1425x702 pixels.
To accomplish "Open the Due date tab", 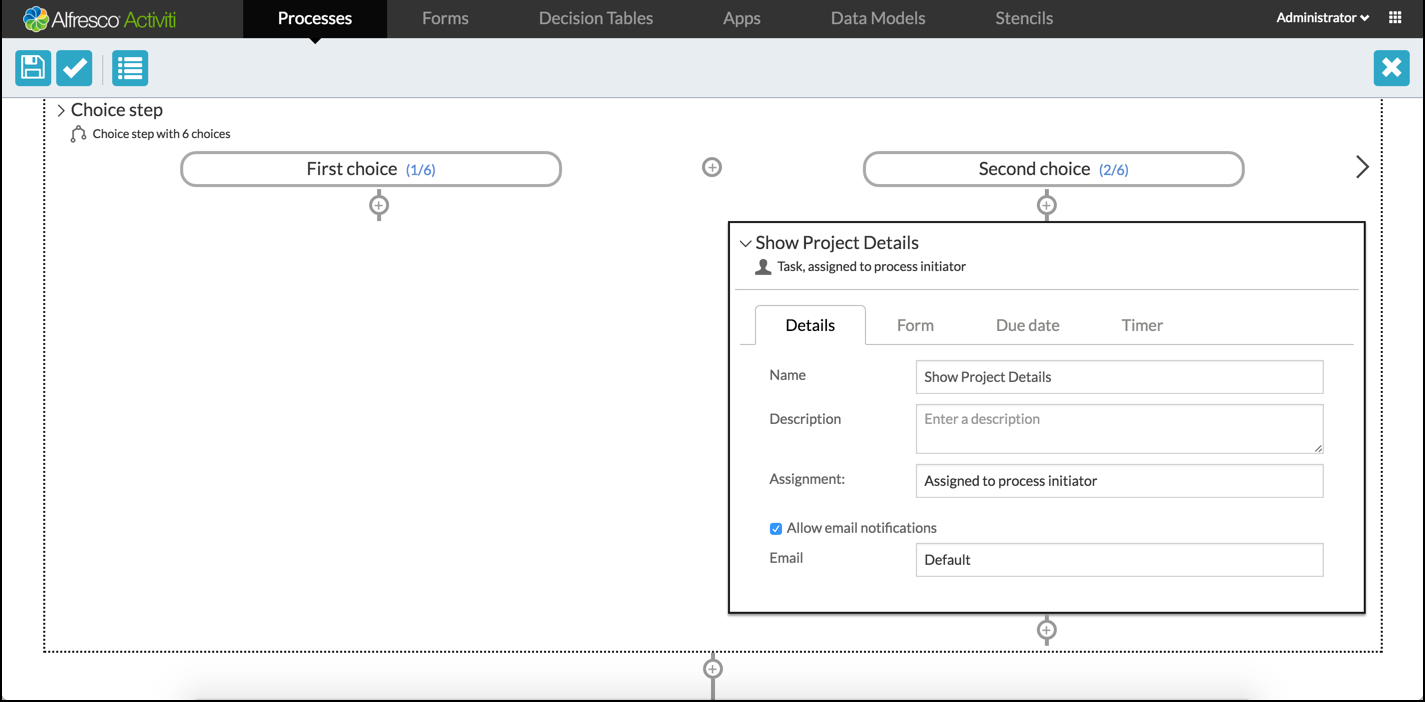I will [x=1027, y=325].
